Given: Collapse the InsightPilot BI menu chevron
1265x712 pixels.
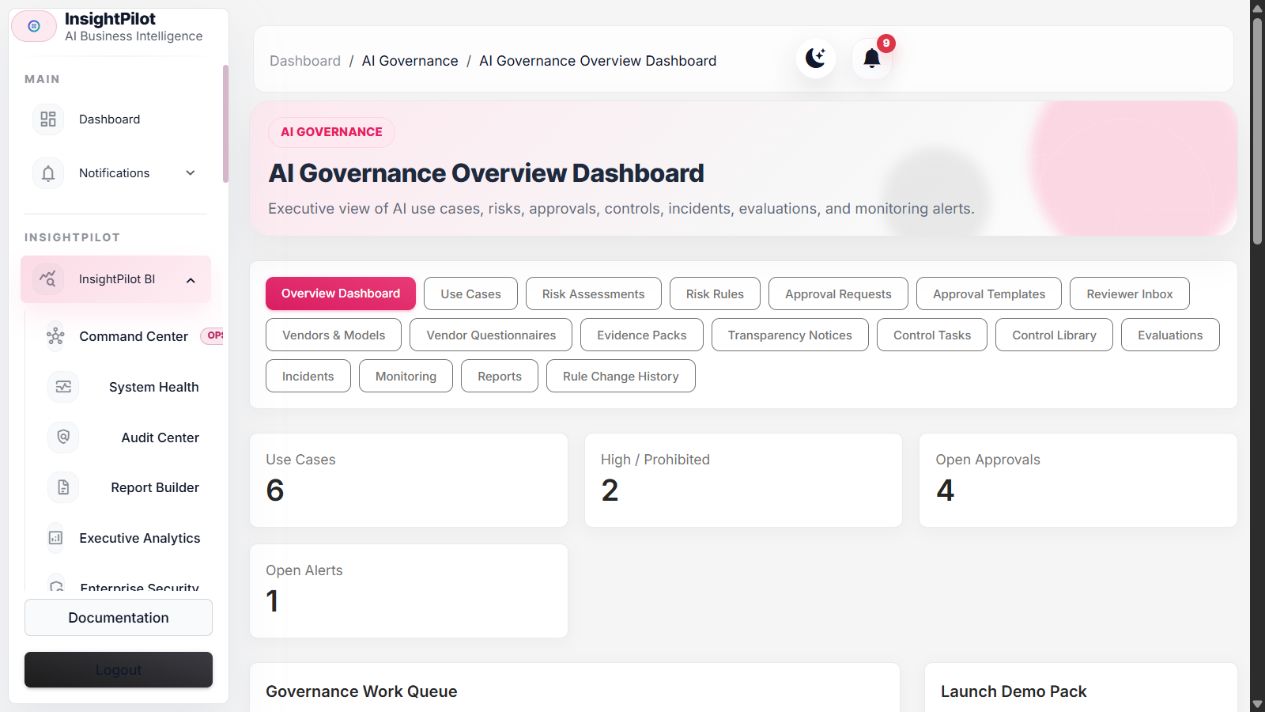Looking at the screenshot, I should (190, 280).
